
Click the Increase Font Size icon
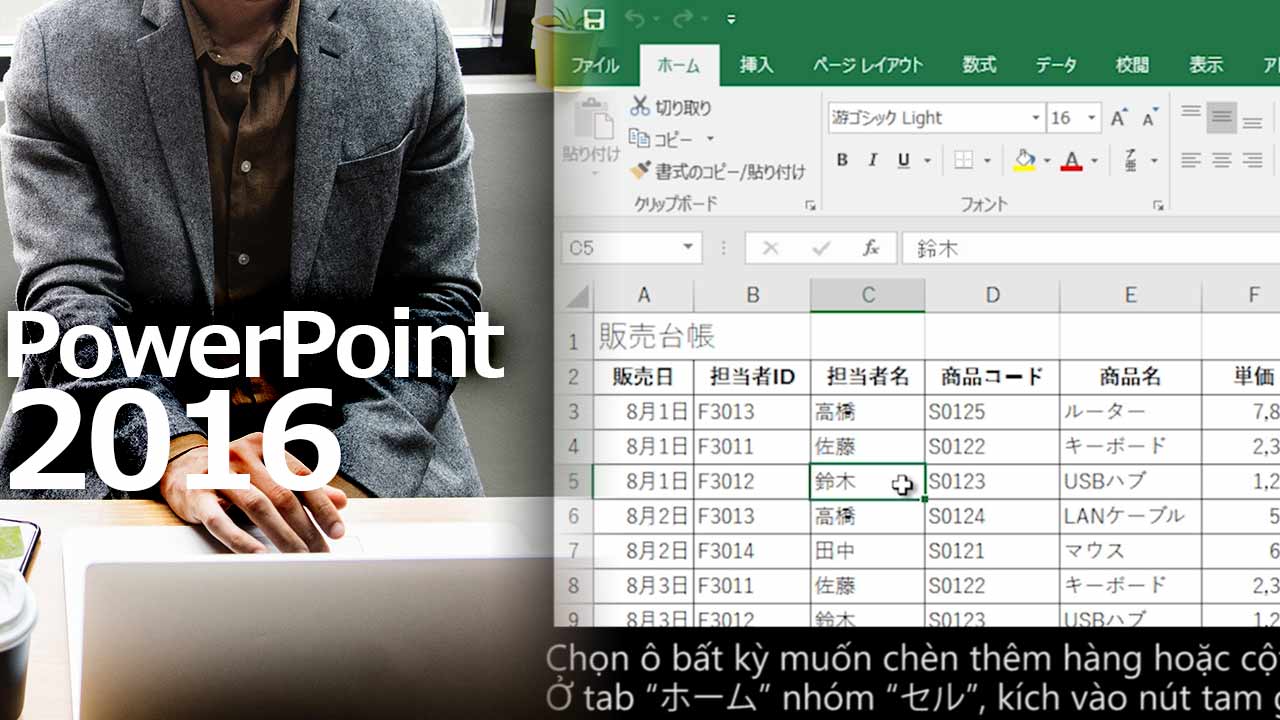tap(1119, 118)
